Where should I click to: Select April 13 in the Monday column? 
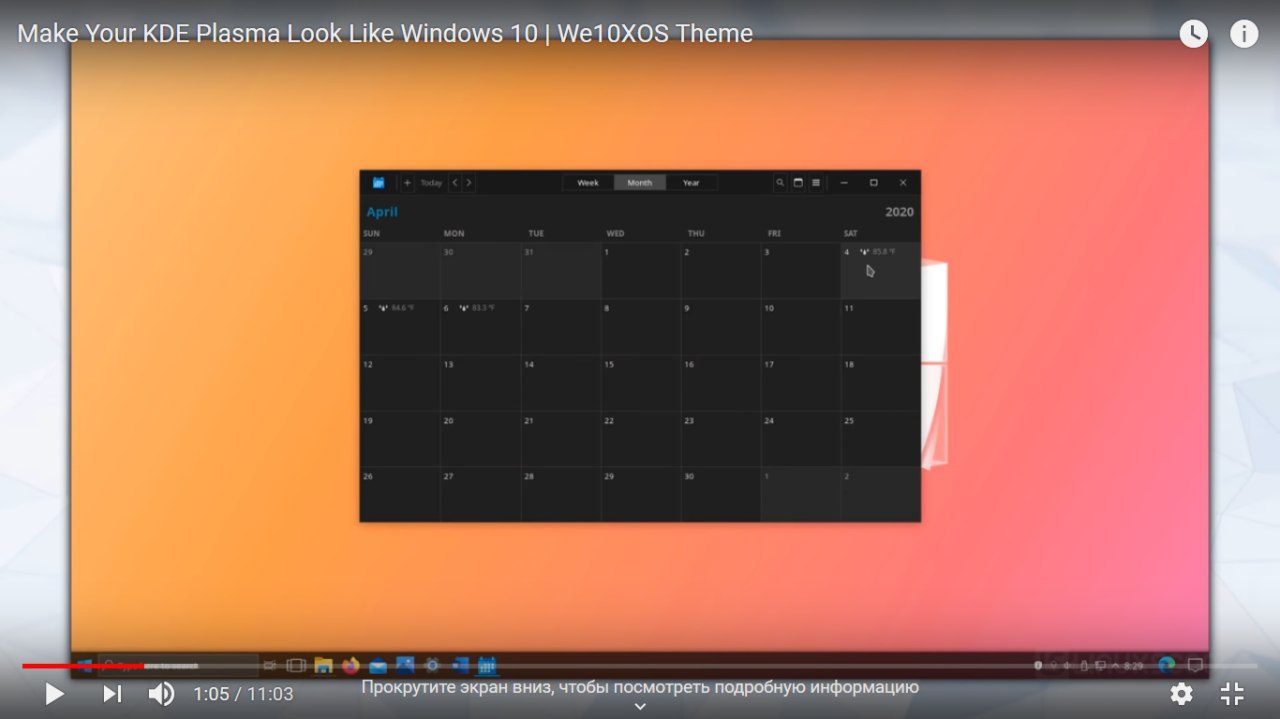(x=481, y=382)
